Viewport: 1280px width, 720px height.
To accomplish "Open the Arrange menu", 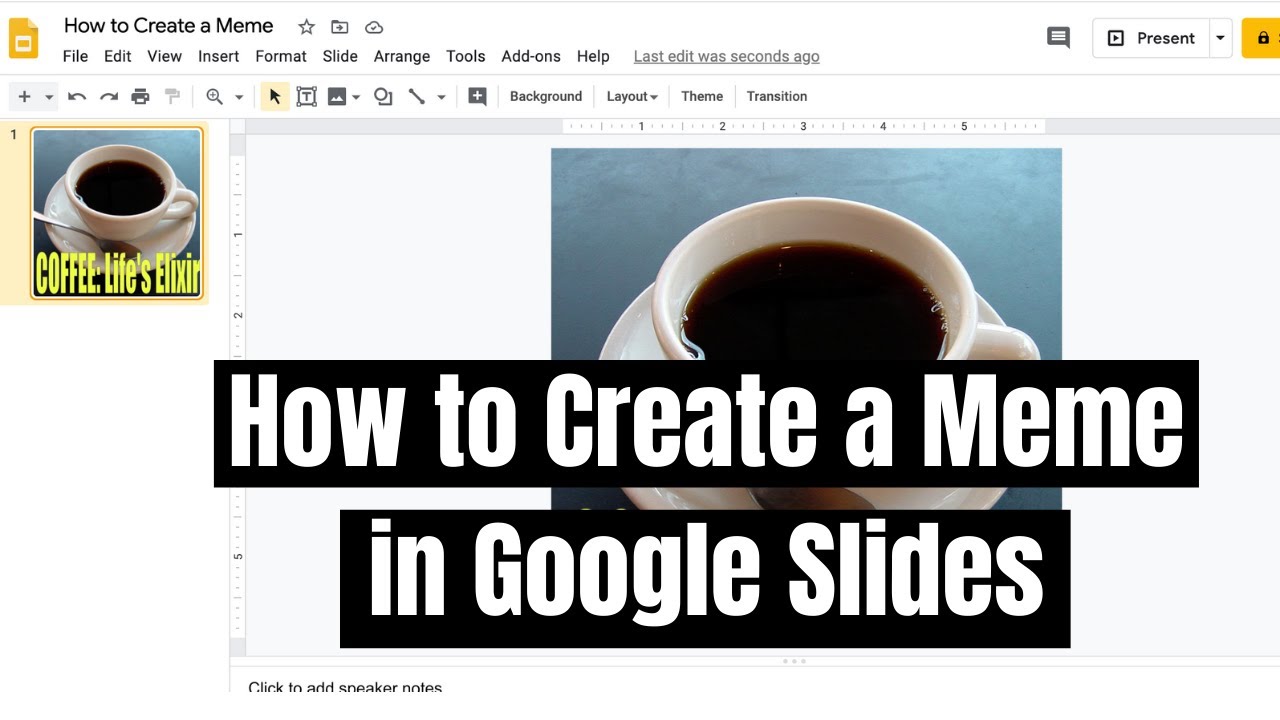I will (402, 56).
